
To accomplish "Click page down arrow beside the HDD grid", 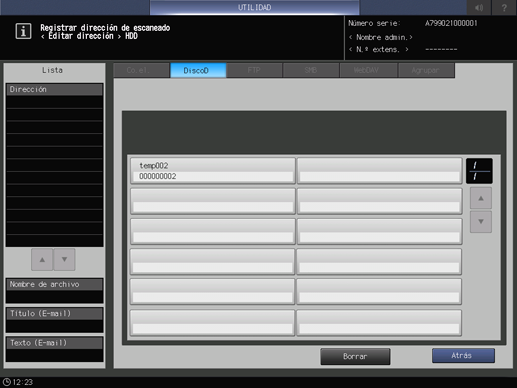I will click(481, 222).
